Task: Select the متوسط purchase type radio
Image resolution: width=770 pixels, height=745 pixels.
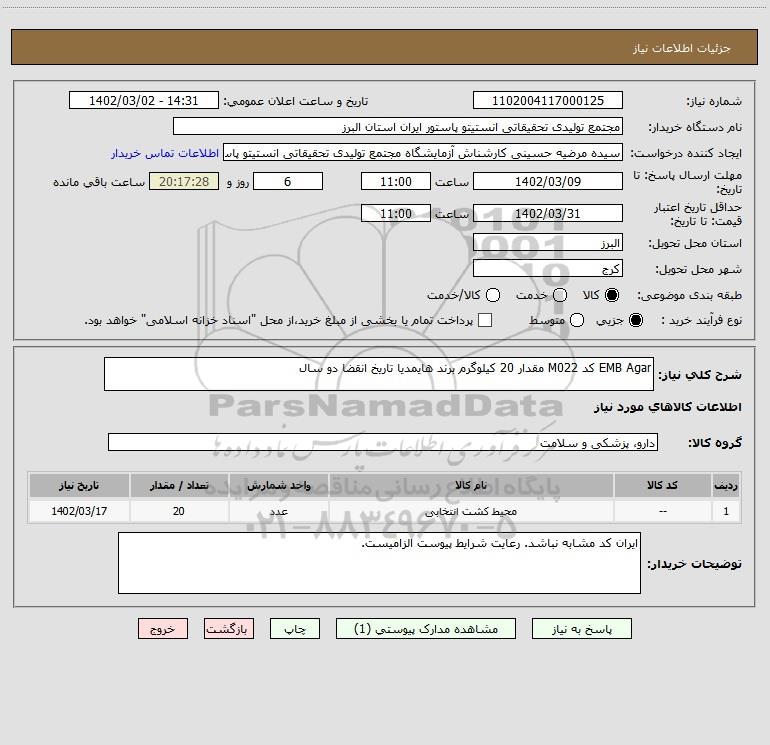Action: click(x=577, y=320)
